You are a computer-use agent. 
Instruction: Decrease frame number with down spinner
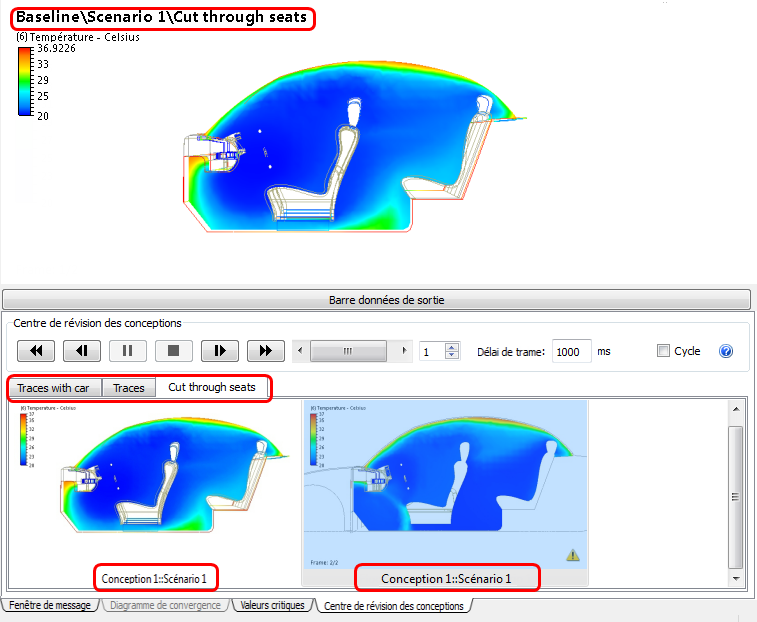tap(452, 355)
